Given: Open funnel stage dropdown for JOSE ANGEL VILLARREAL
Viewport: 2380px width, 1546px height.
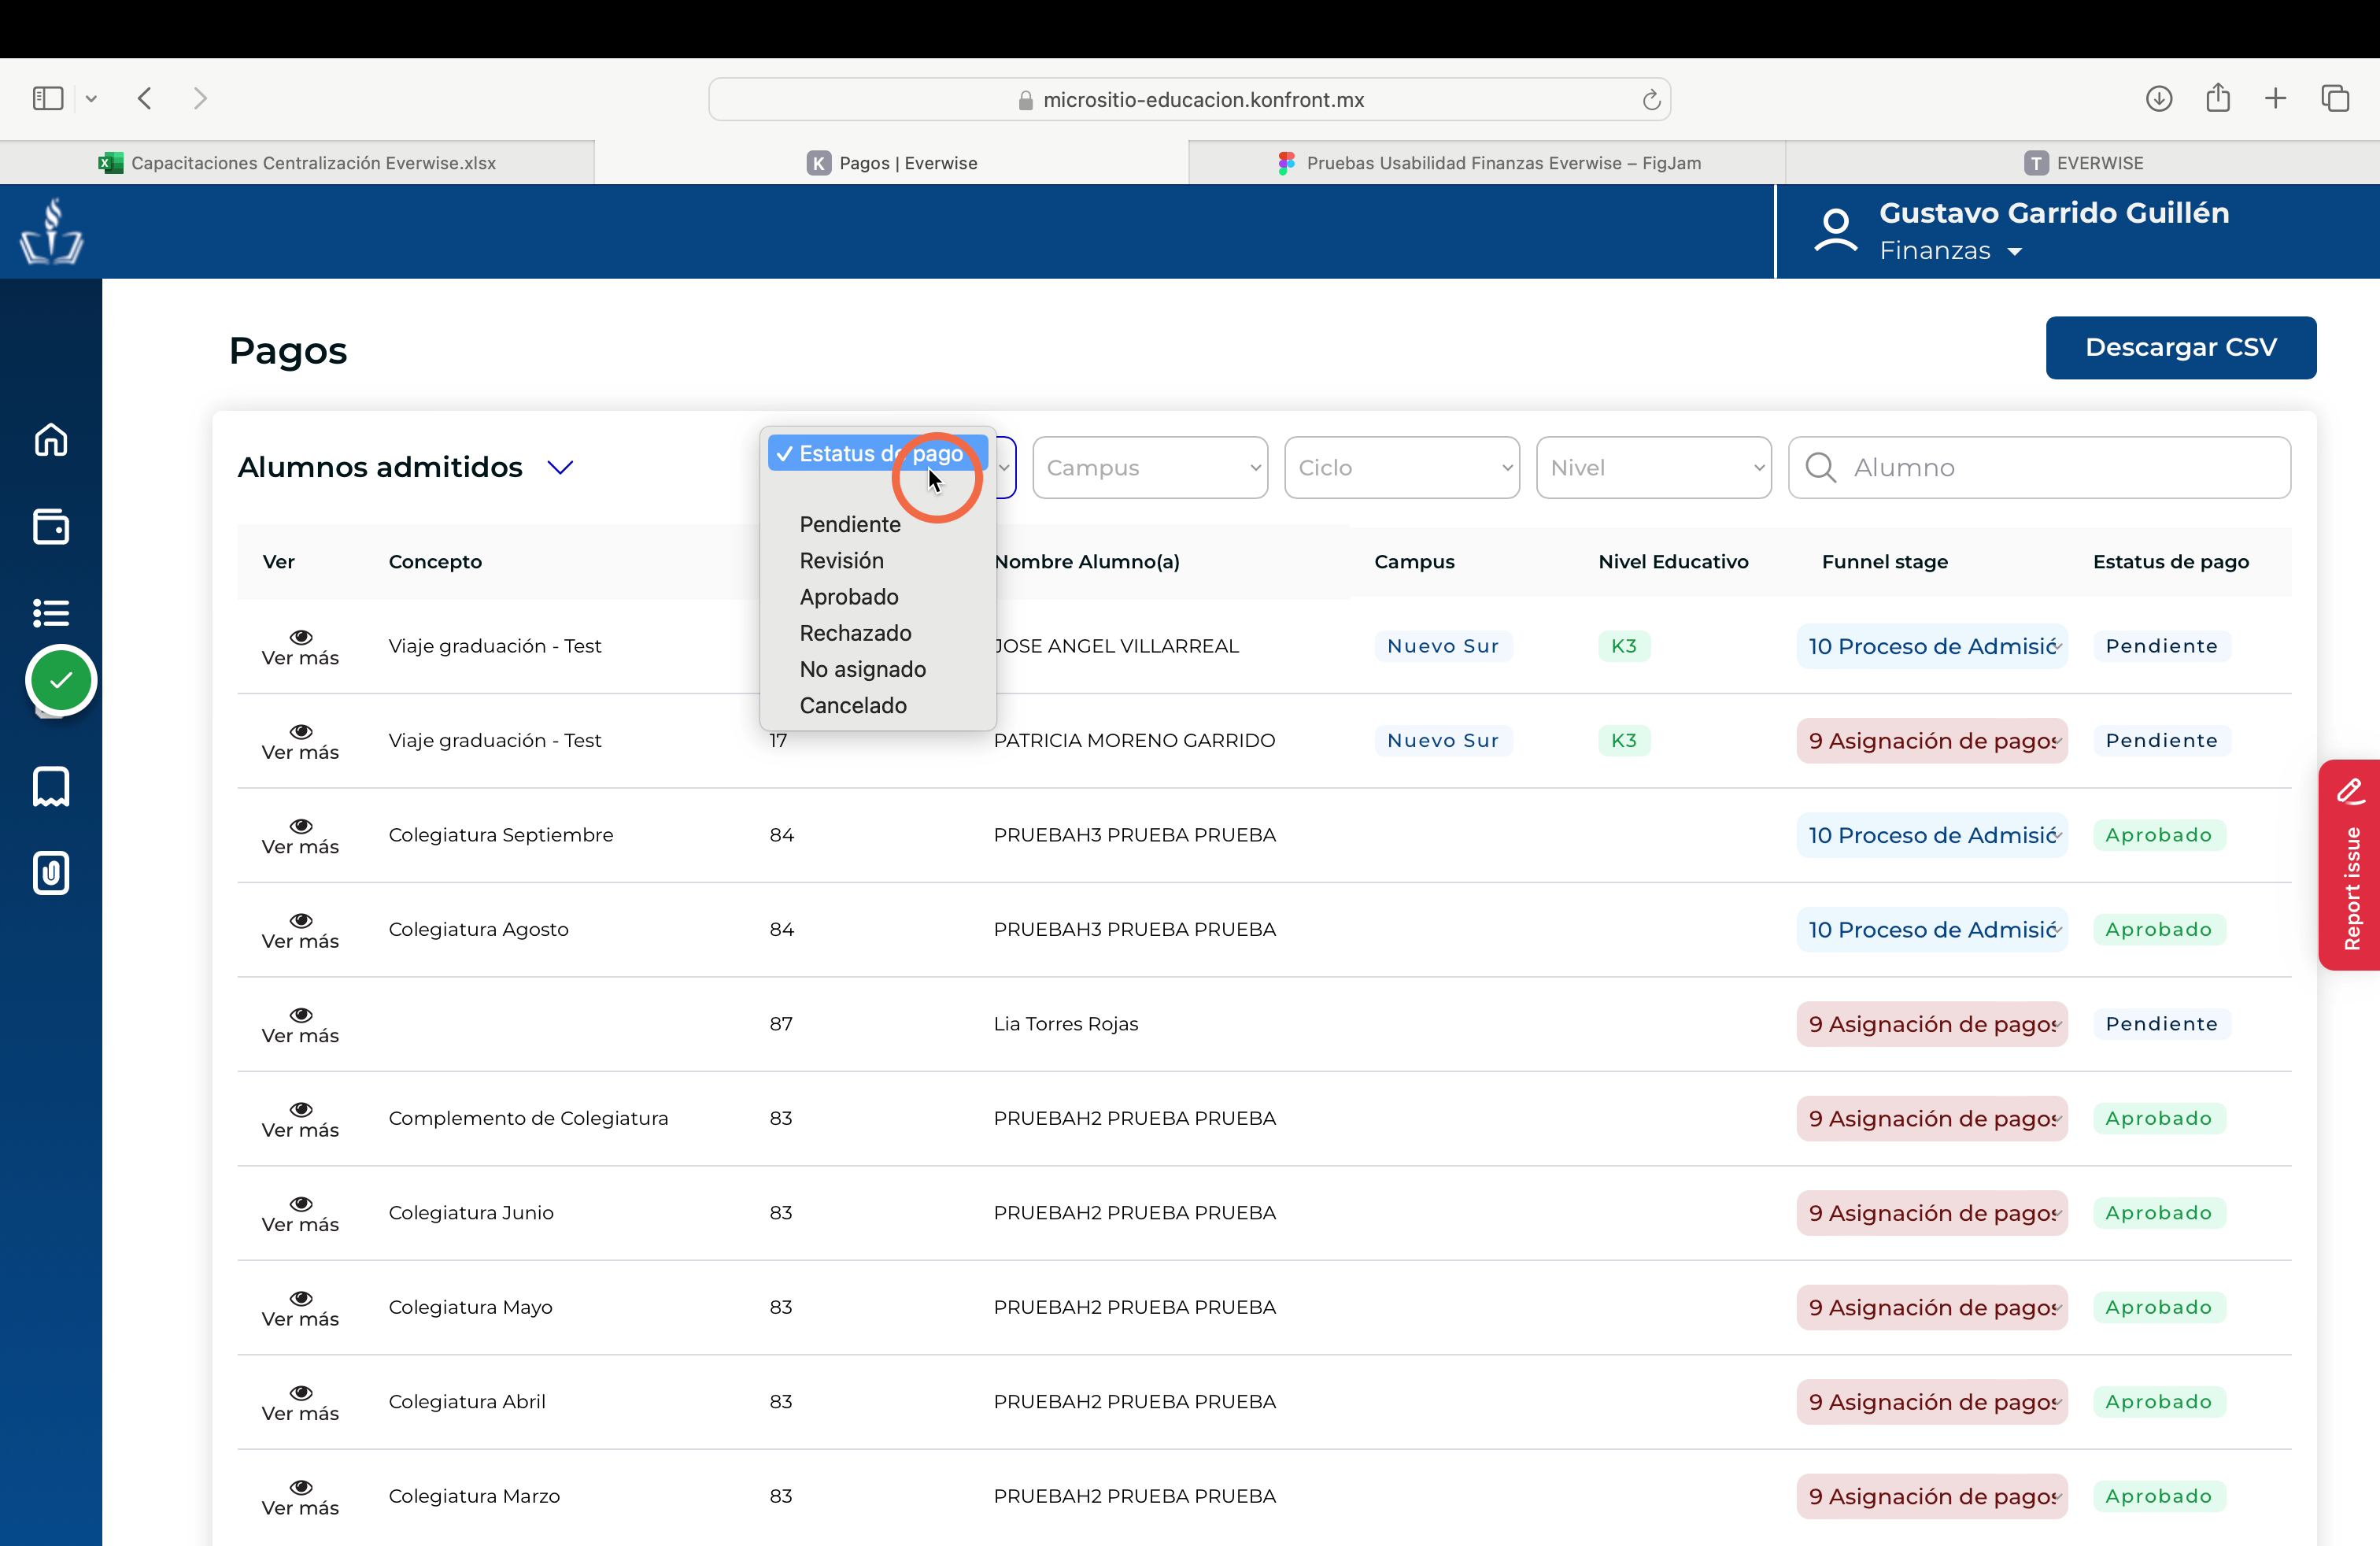Looking at the screenshot, I should pos(1932,646).
